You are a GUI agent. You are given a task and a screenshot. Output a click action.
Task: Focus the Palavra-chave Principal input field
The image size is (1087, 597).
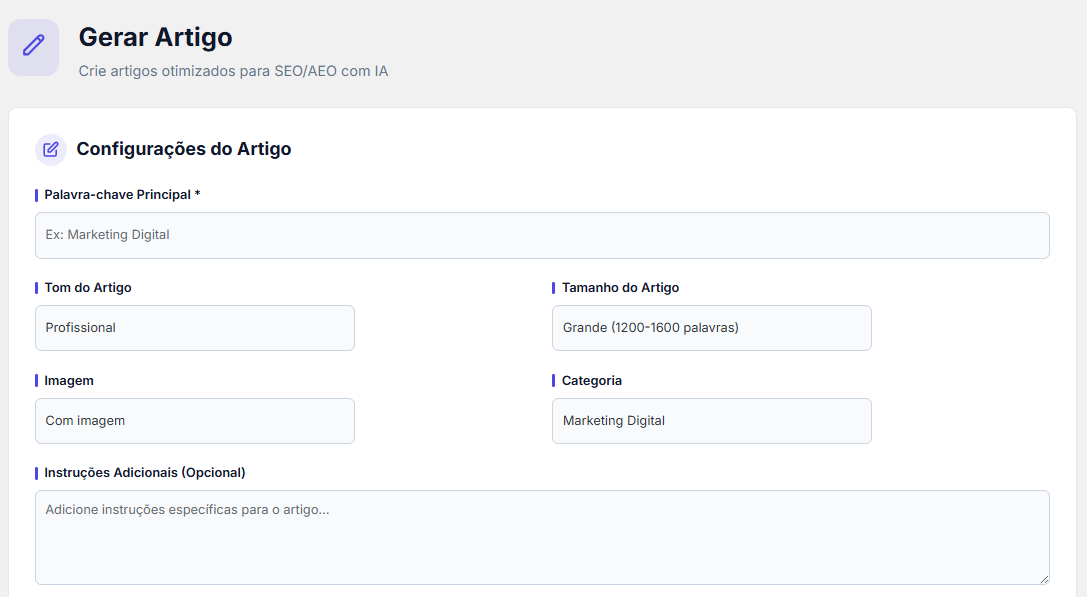(x=542, y=235)
